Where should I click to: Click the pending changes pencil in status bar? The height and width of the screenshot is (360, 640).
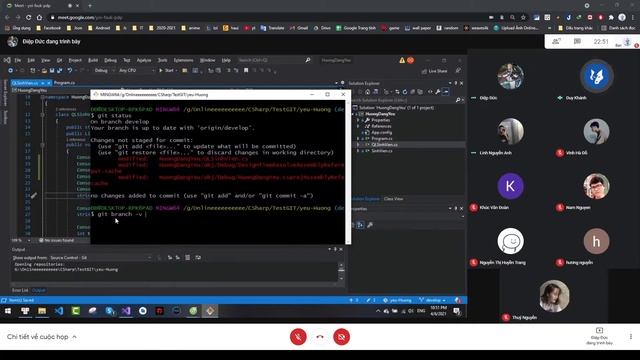pos(370,300)
